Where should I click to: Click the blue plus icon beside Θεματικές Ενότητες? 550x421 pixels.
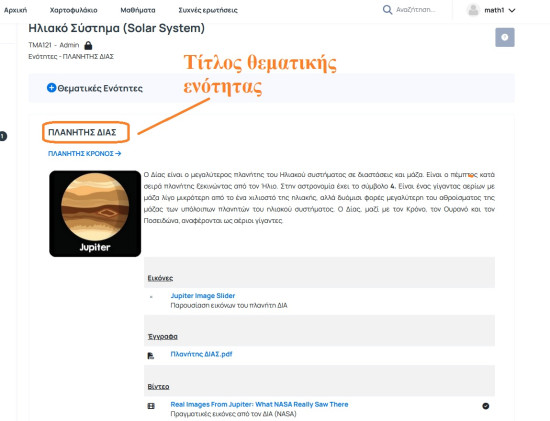click(51, 88)
